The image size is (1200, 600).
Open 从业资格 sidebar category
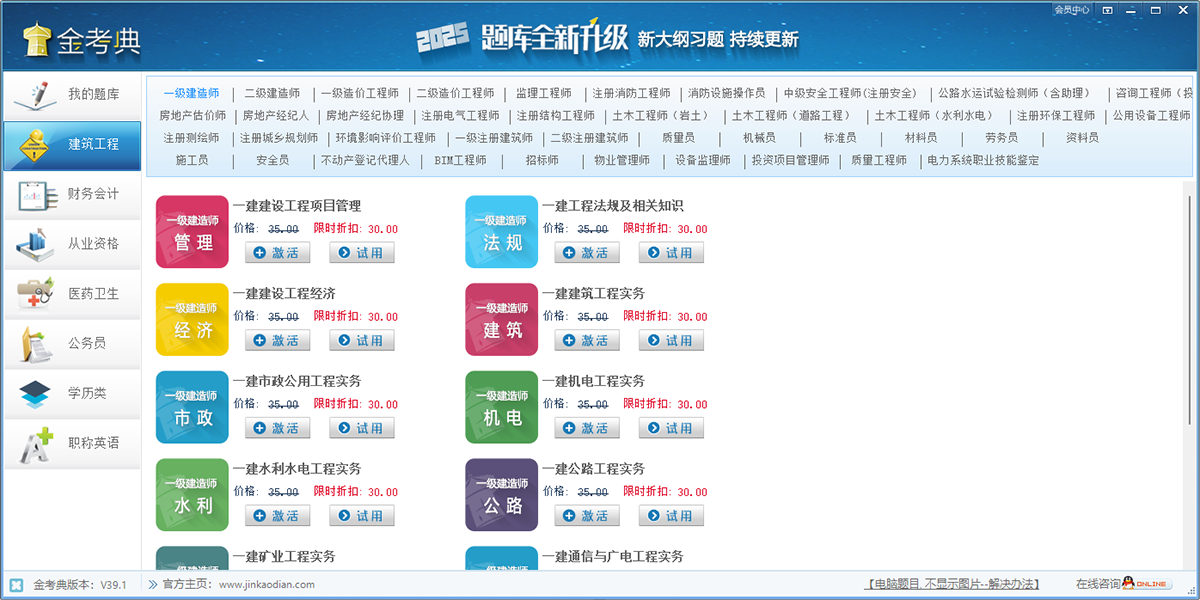[72, 244]
